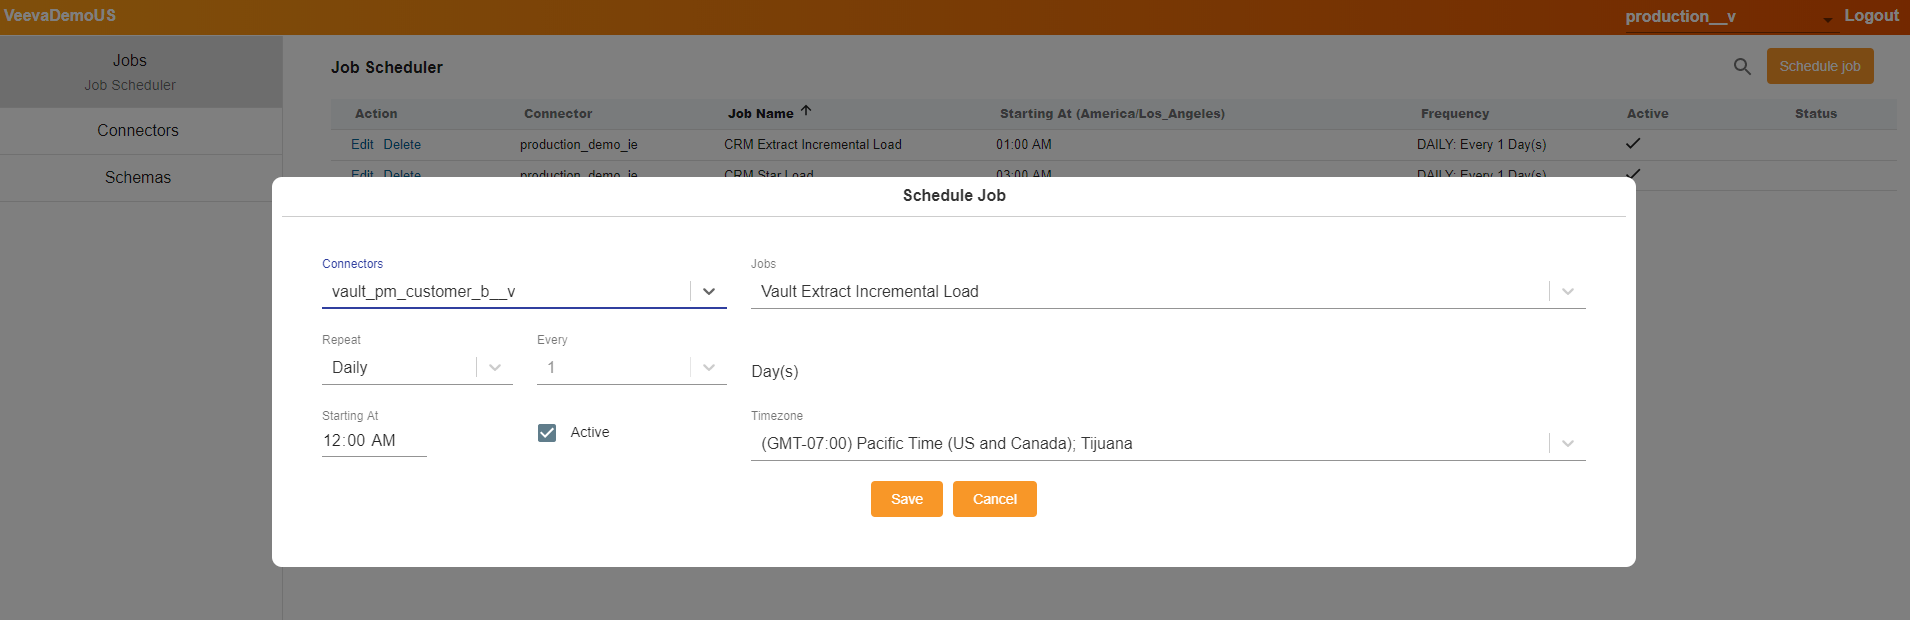The height and width of the screenshot is (620, 1910).
Task: Delete the CRM Extract Incremental Load job
Action: click(x=402, y=145)
